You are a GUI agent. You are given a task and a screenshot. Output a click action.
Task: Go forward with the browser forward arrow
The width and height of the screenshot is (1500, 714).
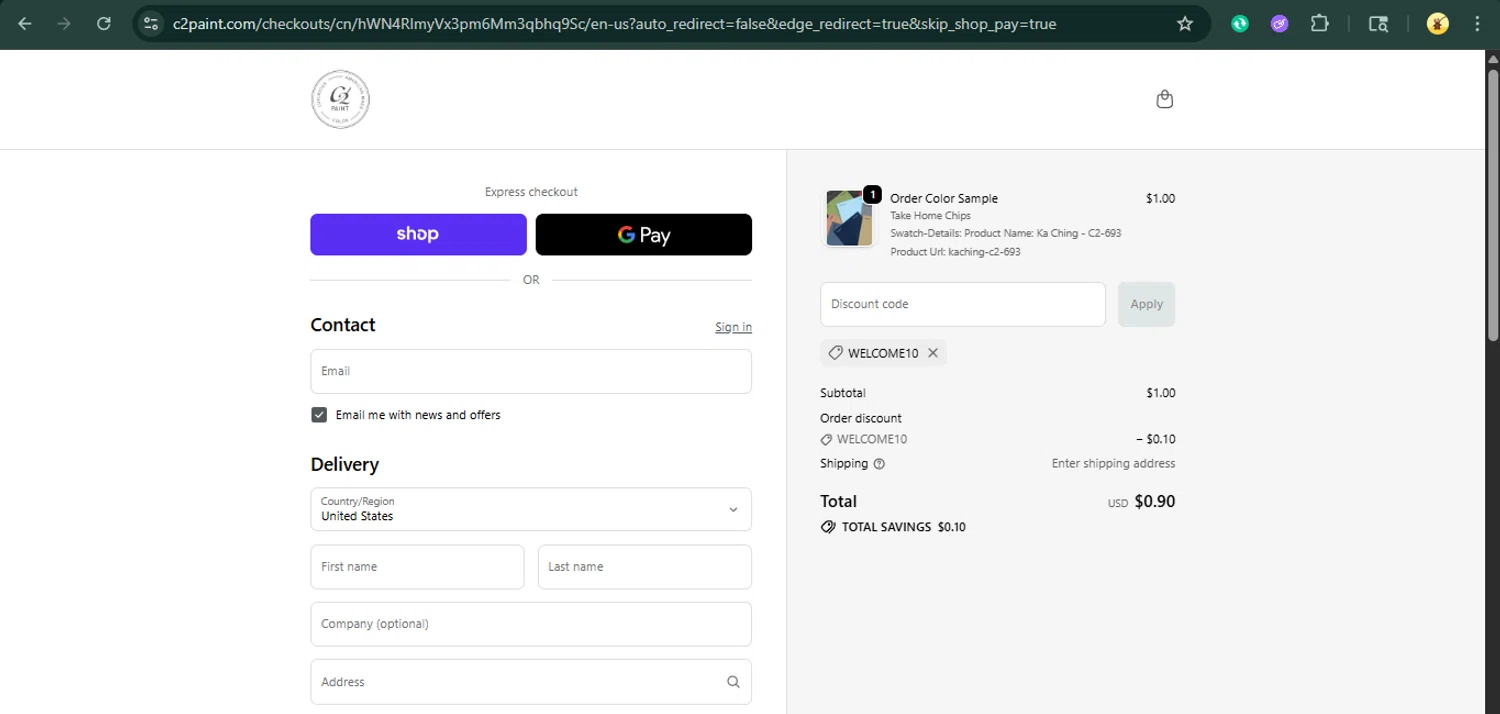click(64, 24)
